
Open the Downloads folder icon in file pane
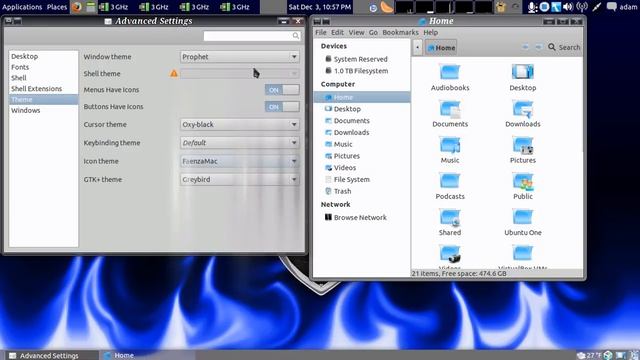pyautogui.click(x=522, y=109)
